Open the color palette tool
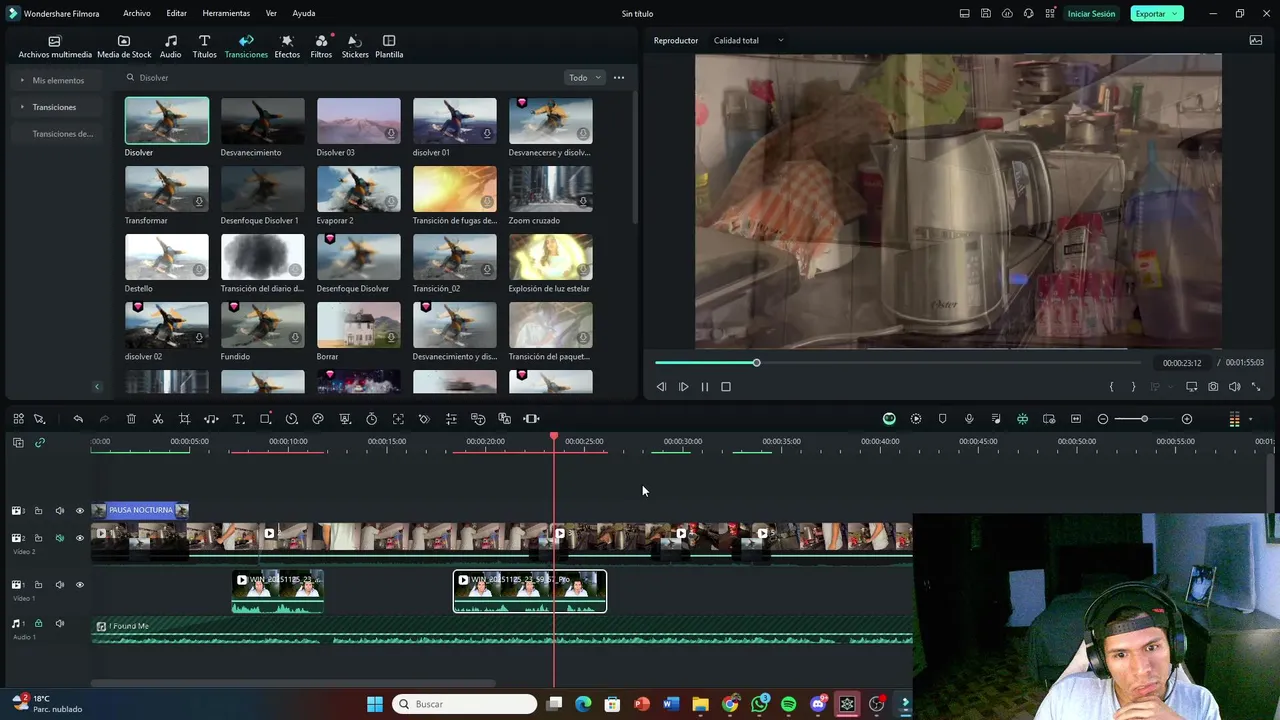 click(318, 419)
